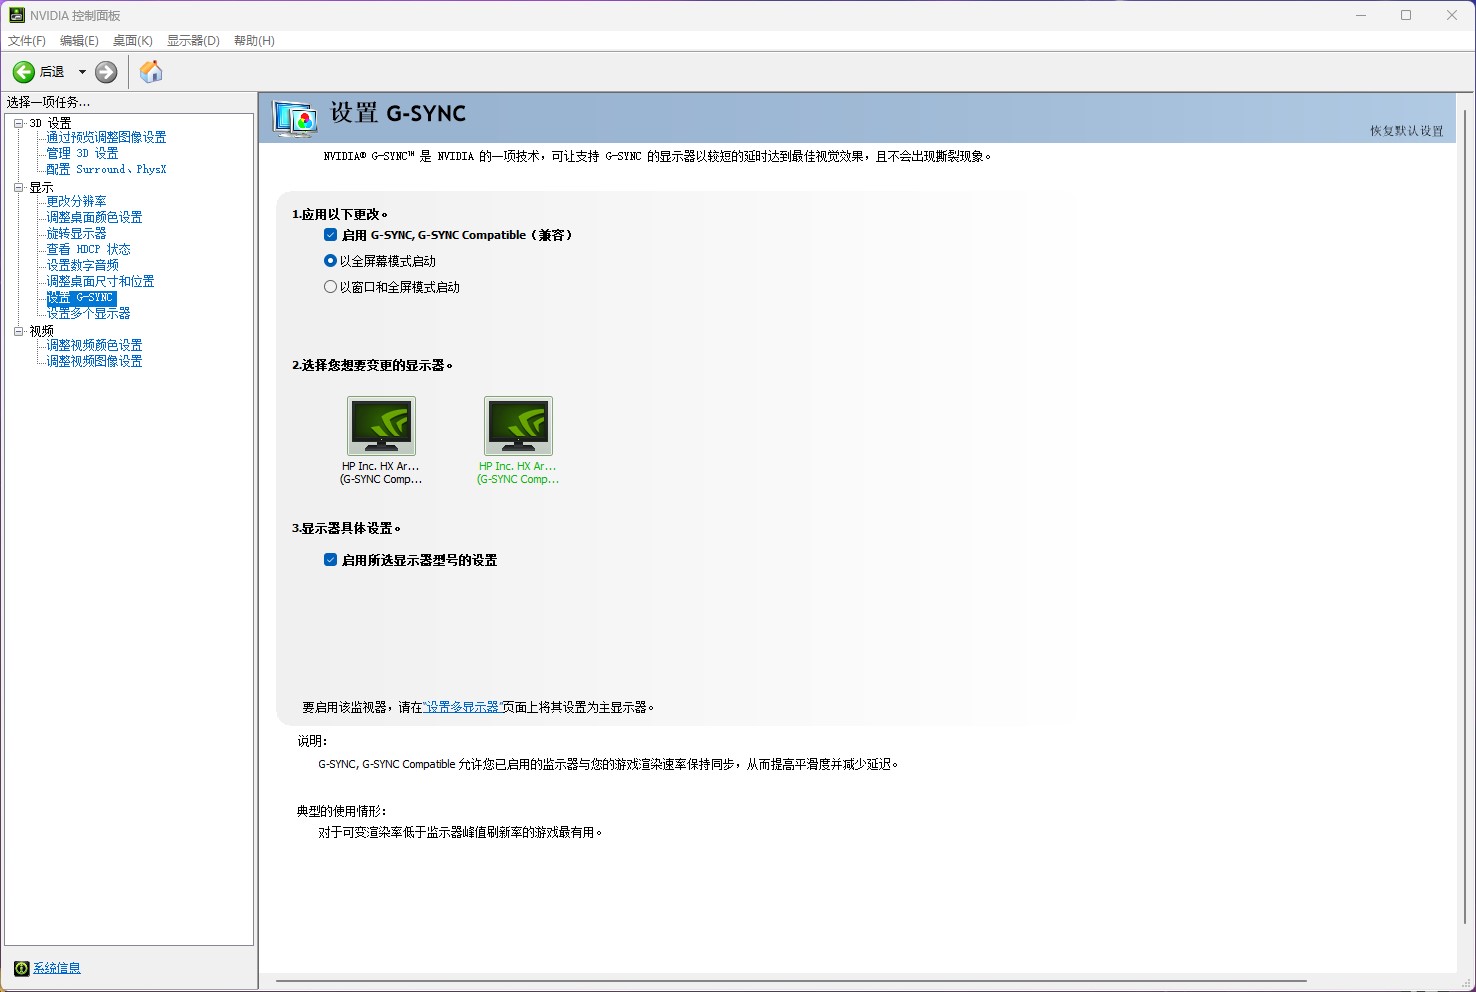The image size is (1476, 992).
Task: Select 调整桌面尺寸和位置 in the tree
Action: (x=100, y=282)
